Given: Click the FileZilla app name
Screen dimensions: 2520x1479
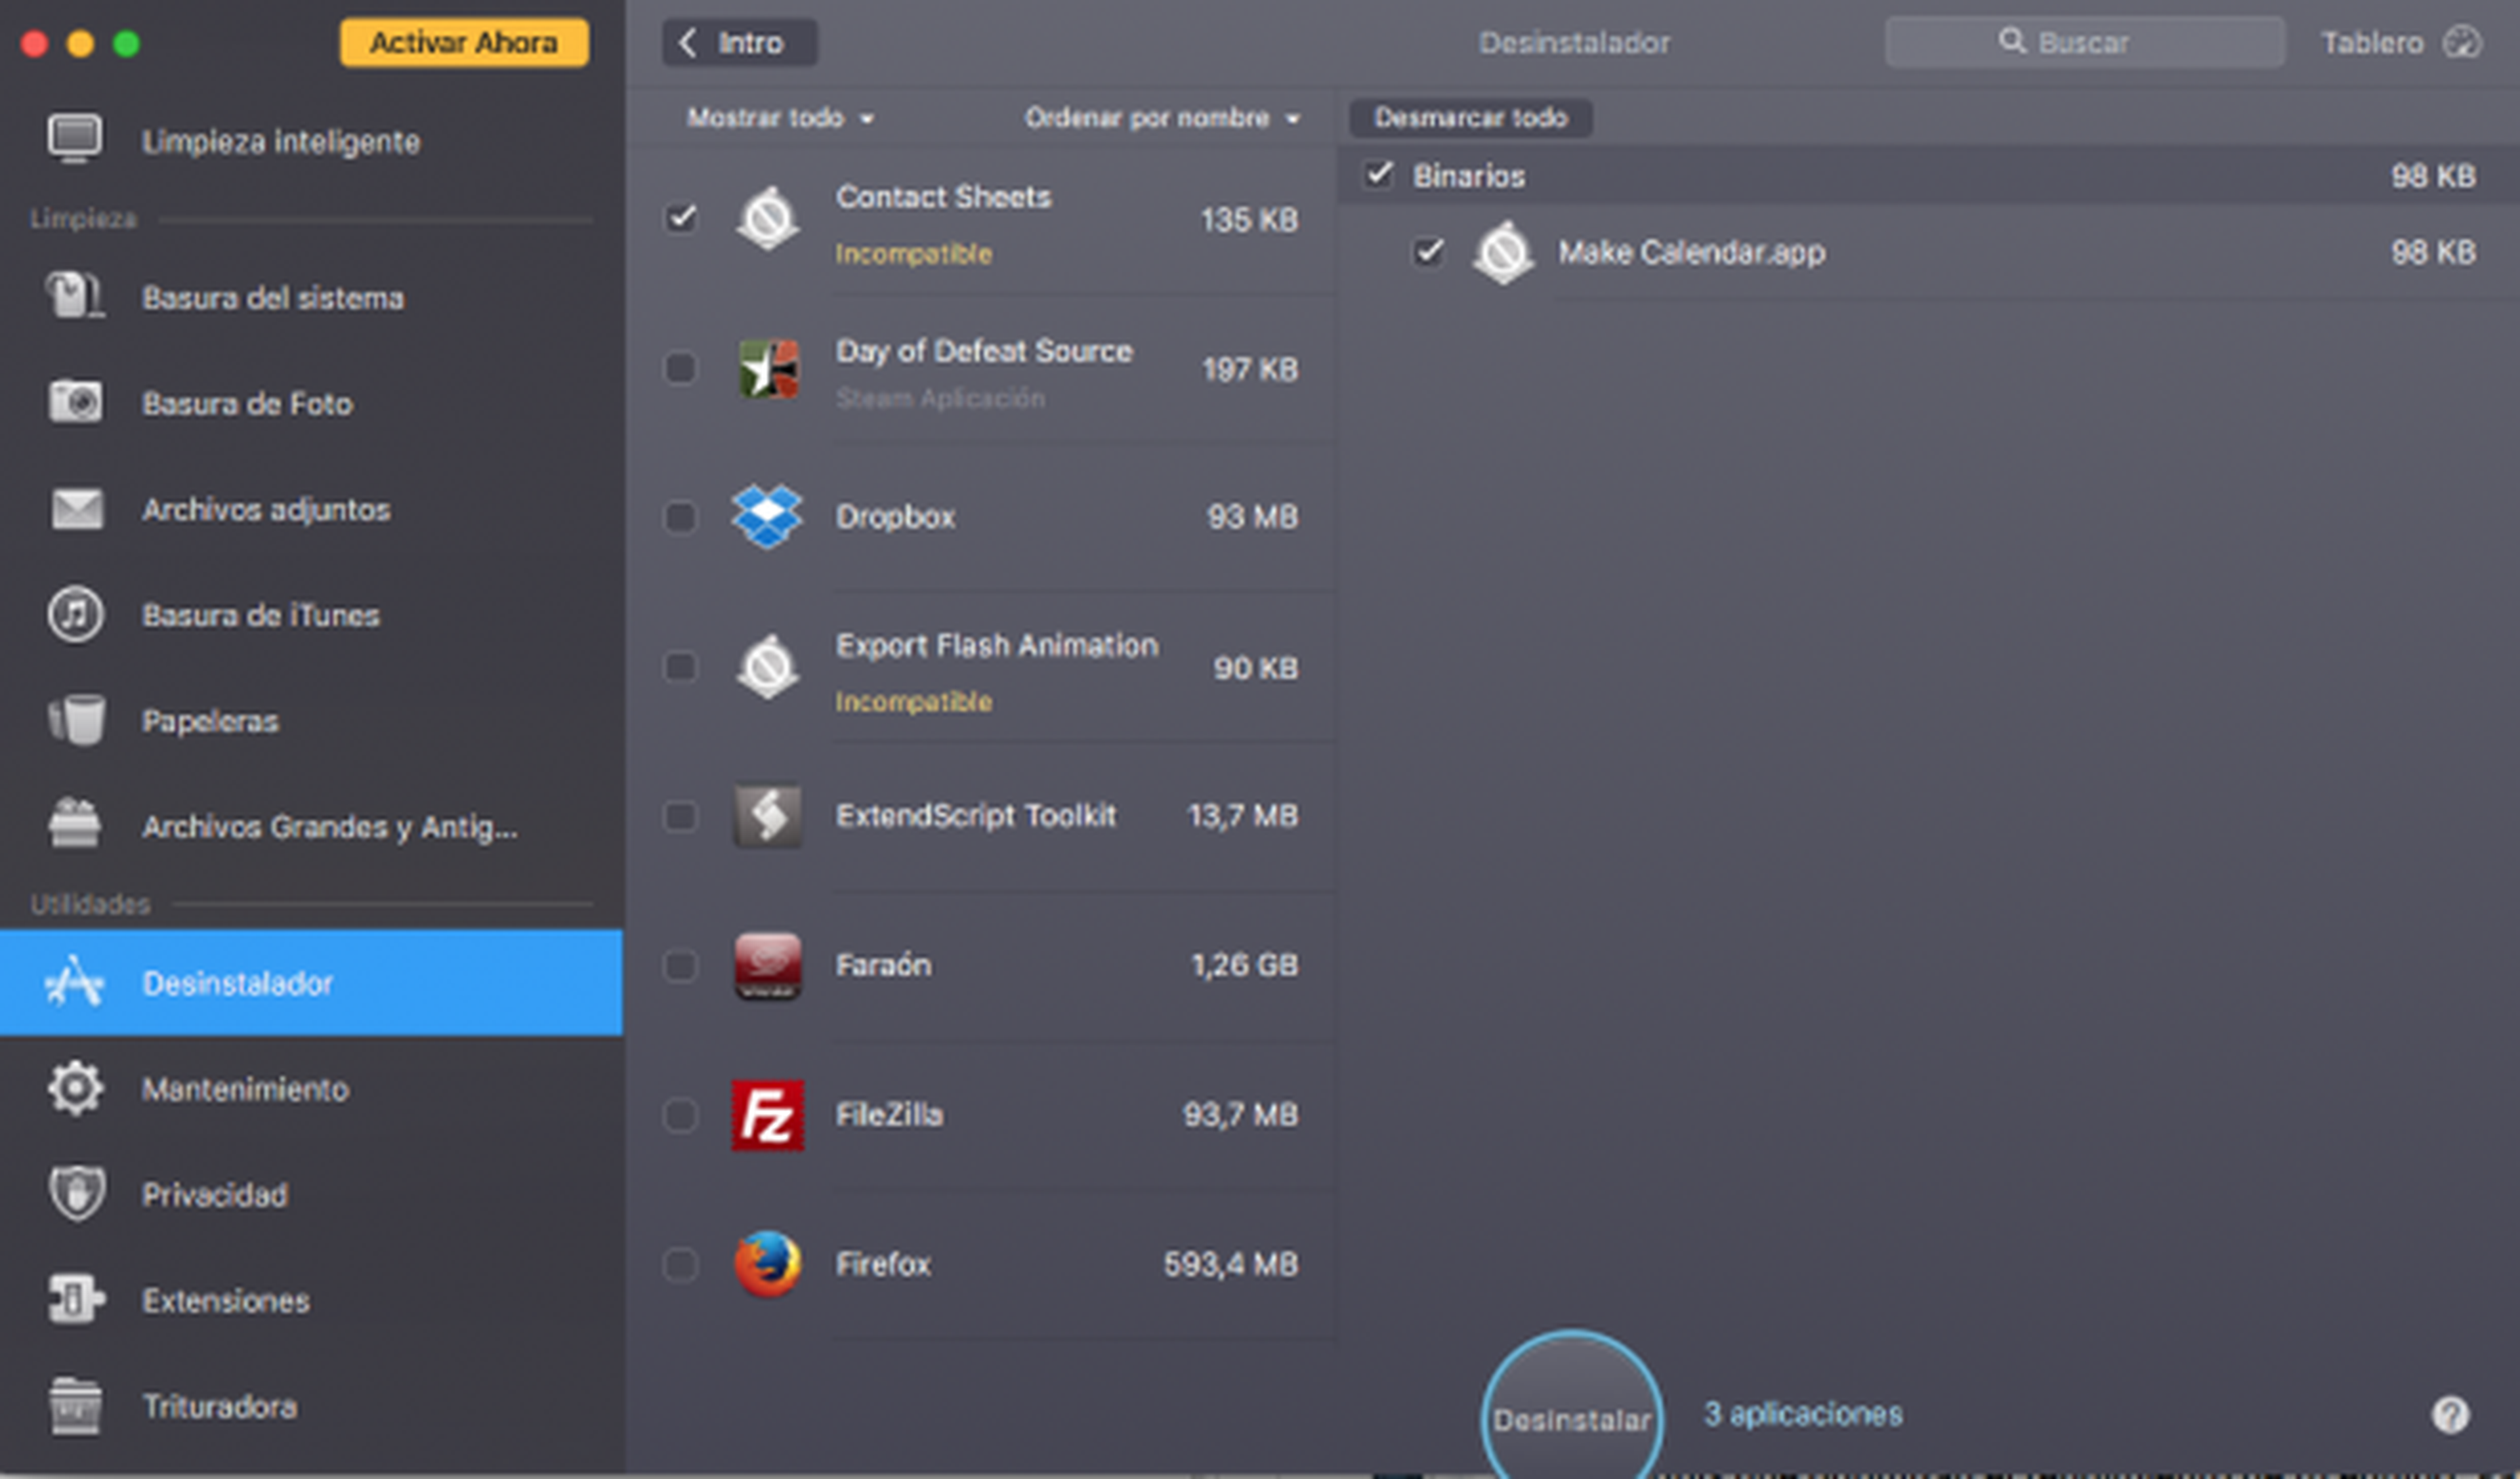Looking at the screenshot, I should tap(889, 1114).
